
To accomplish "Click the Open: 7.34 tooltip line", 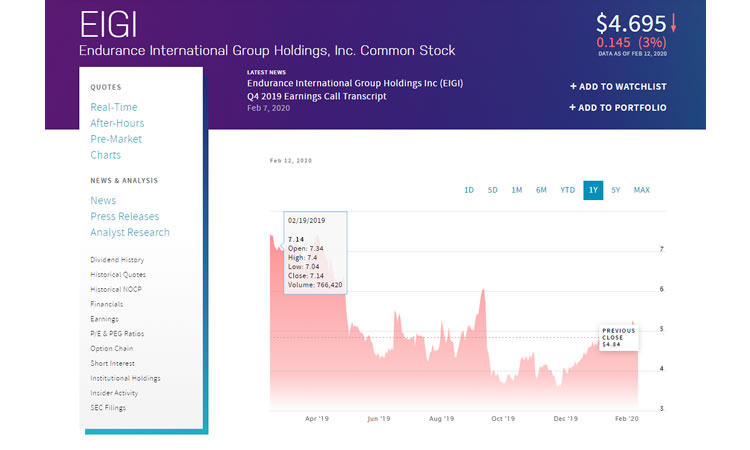I will [x=306, y=249].
